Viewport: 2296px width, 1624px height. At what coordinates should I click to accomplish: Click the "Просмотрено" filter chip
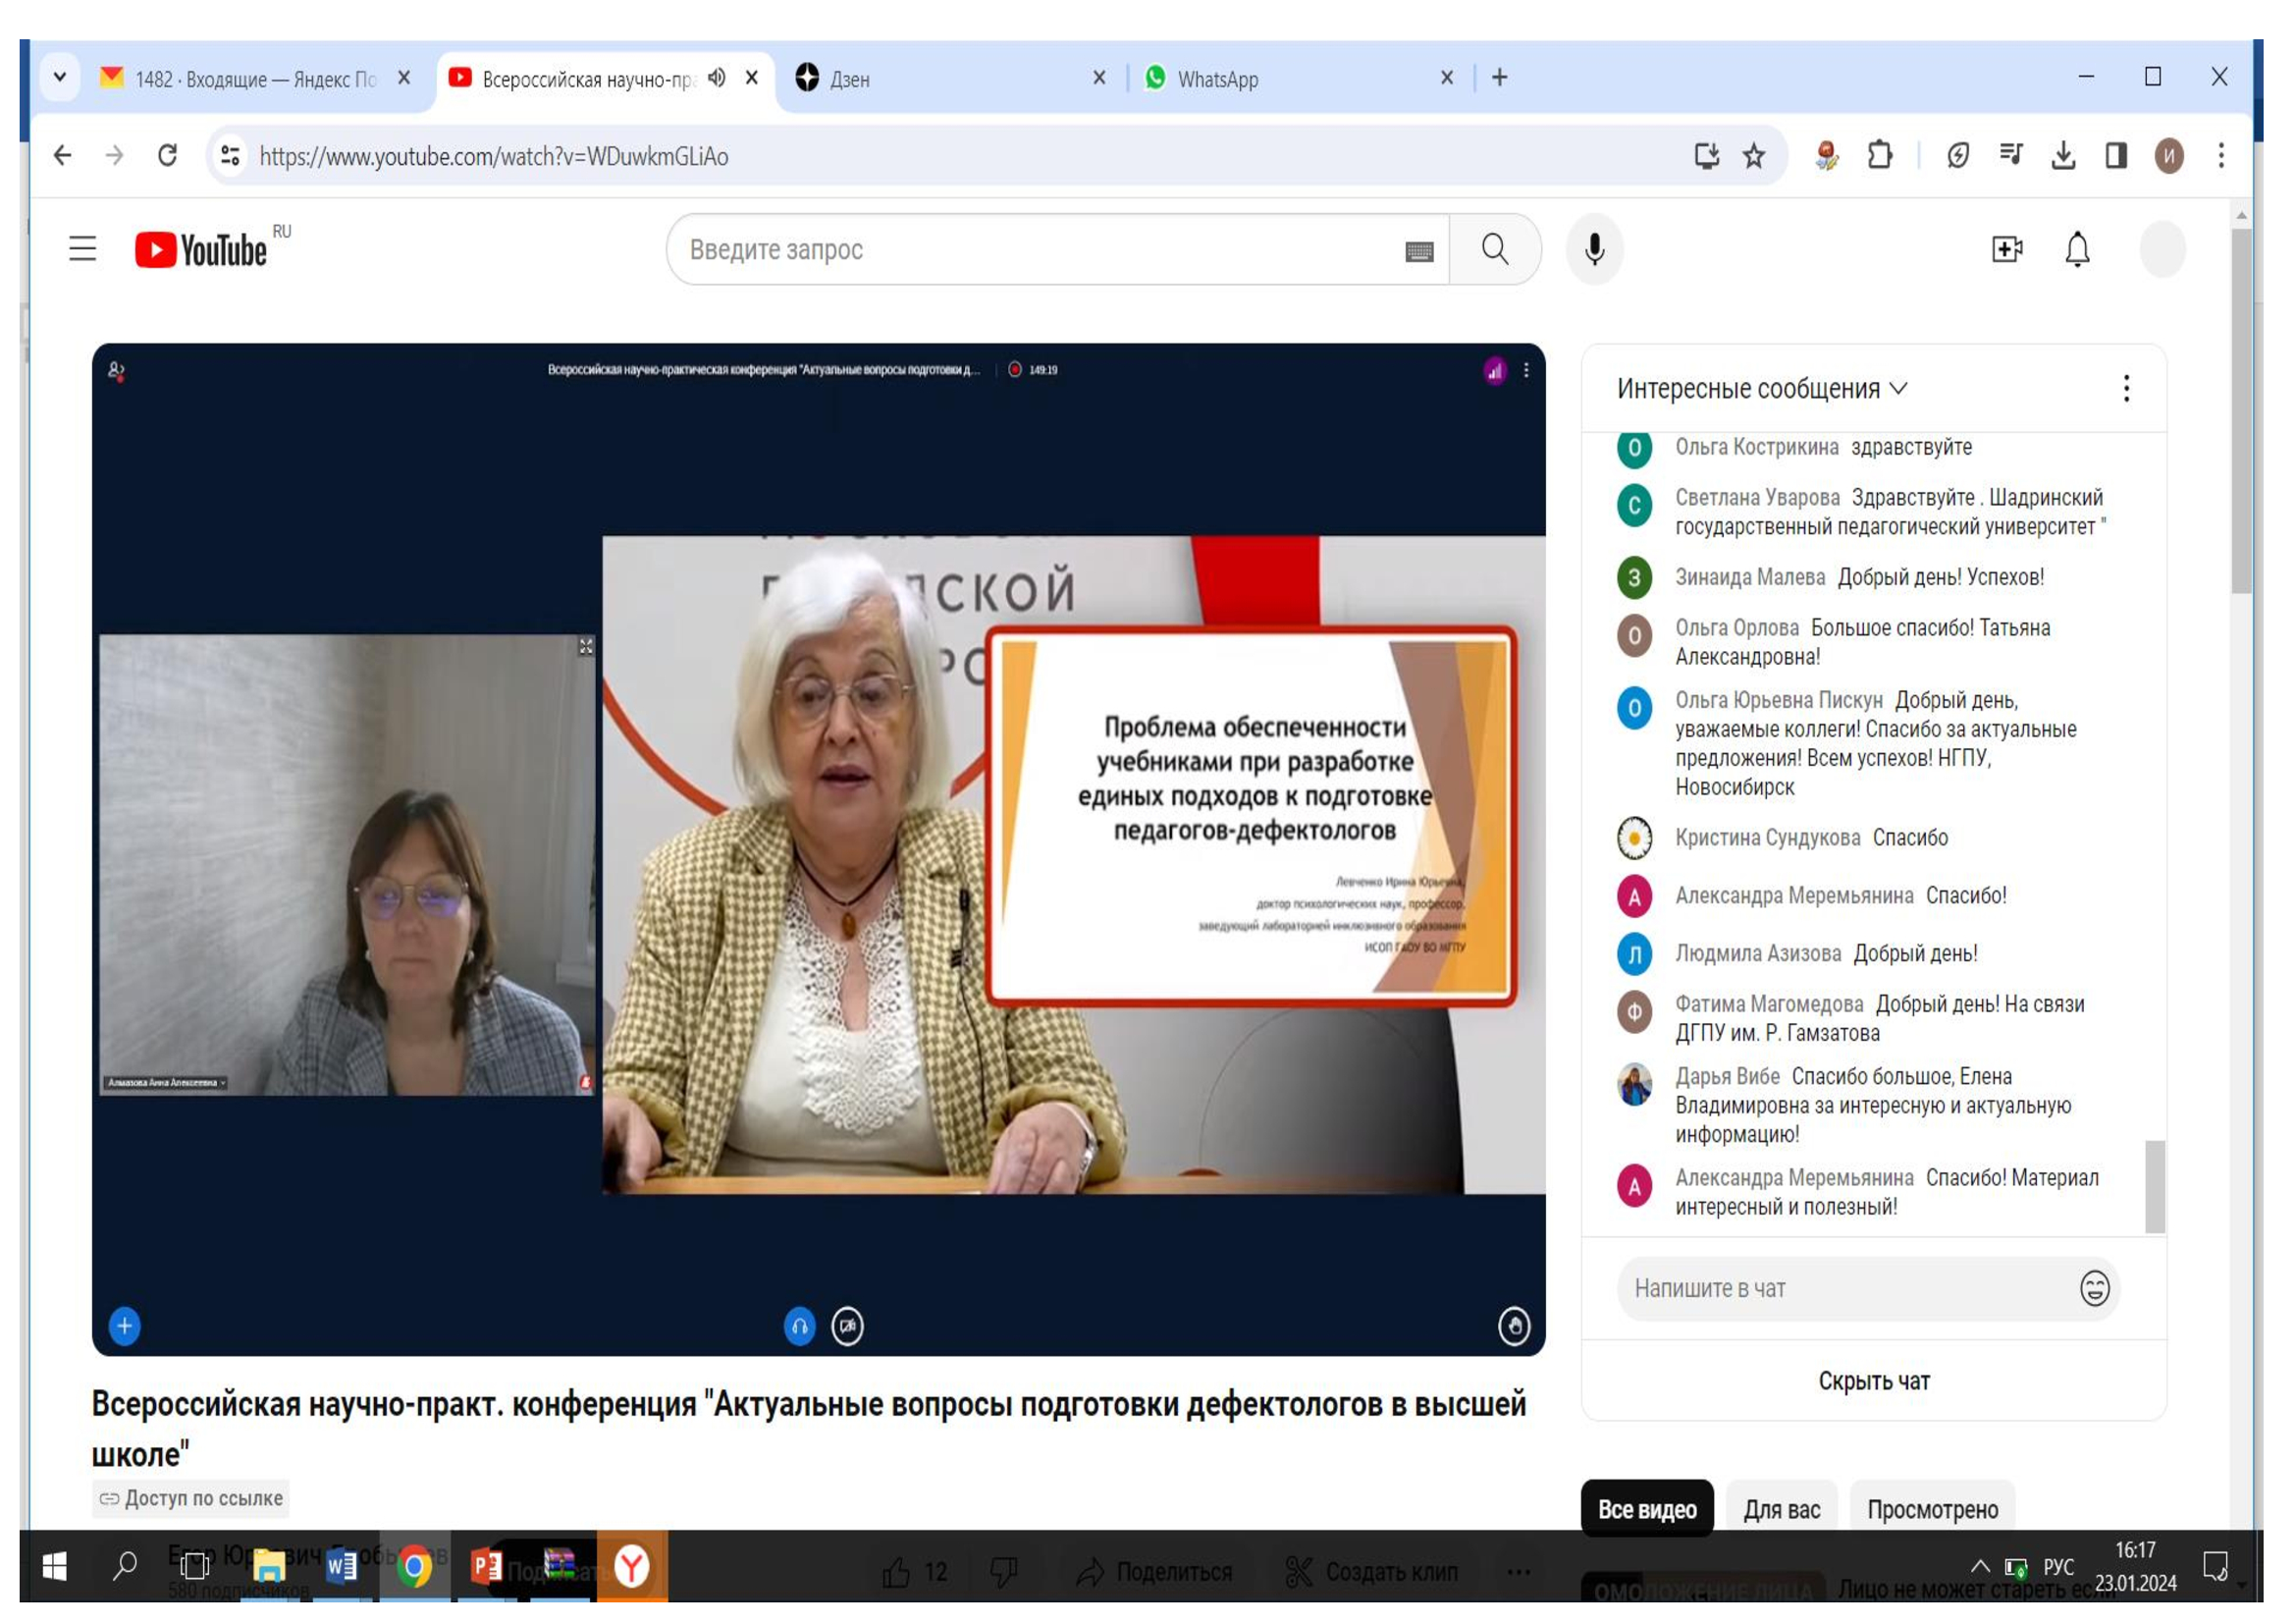pyautogui.click(x=1932, y=1509)
